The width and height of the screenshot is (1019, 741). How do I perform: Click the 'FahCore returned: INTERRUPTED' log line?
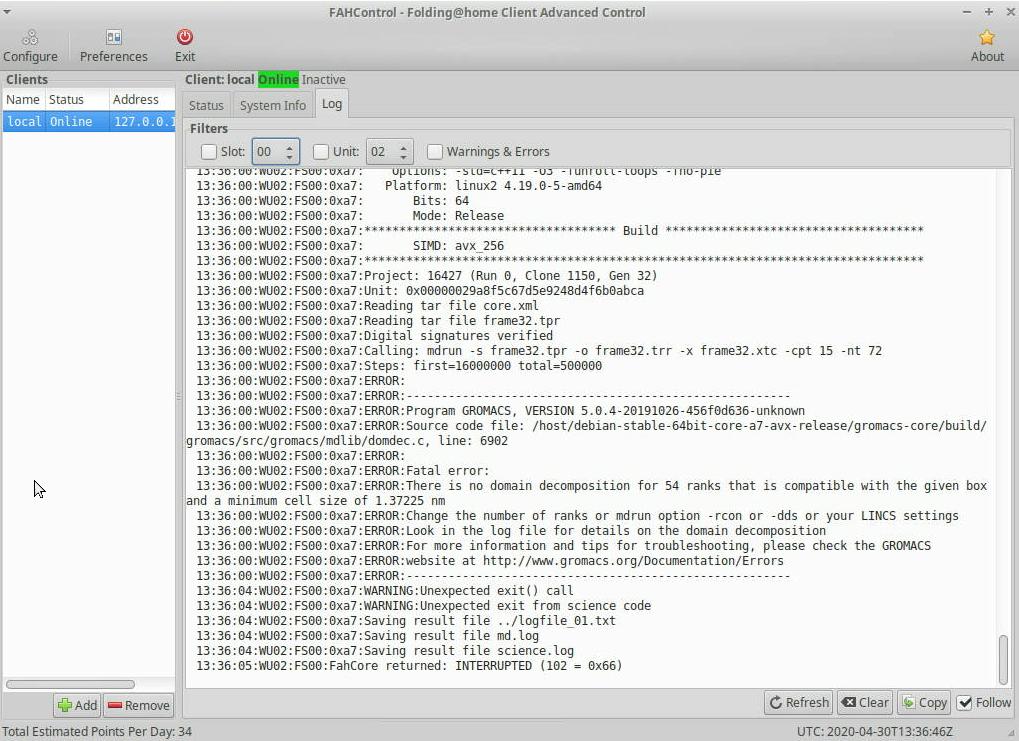point(409,666)
